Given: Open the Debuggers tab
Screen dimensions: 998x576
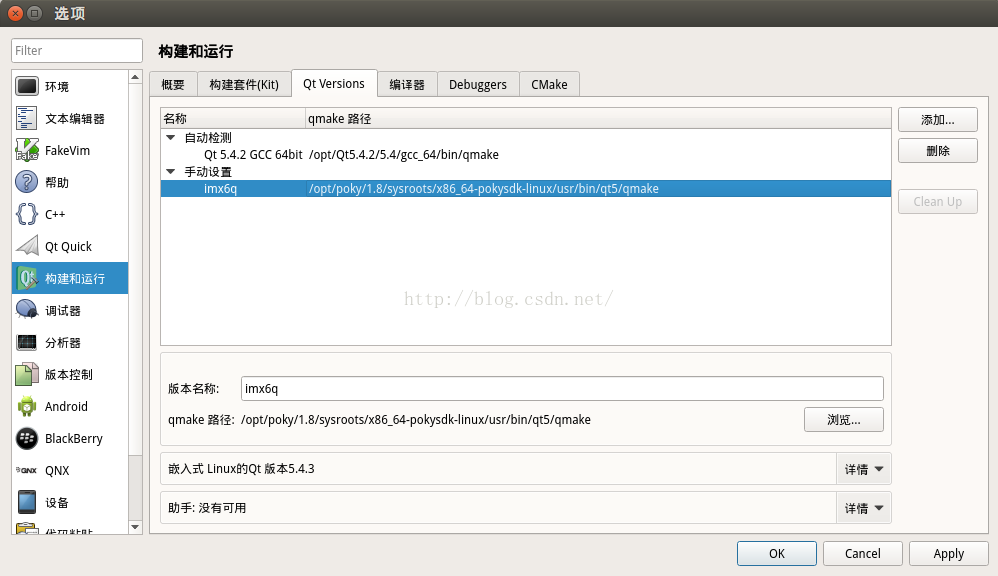Looking at the screenshot, I should (x=478, y=85).
